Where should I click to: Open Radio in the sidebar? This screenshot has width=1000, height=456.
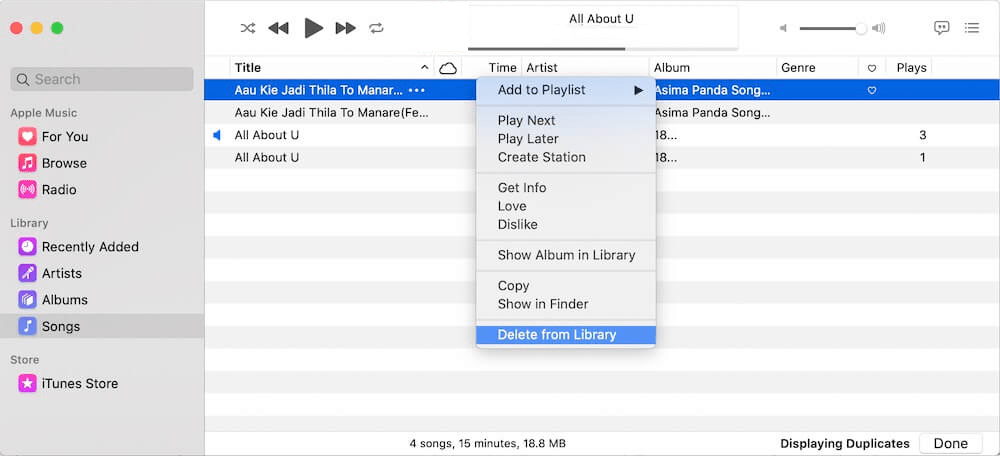pyautogui.click(x=59, y=190)
